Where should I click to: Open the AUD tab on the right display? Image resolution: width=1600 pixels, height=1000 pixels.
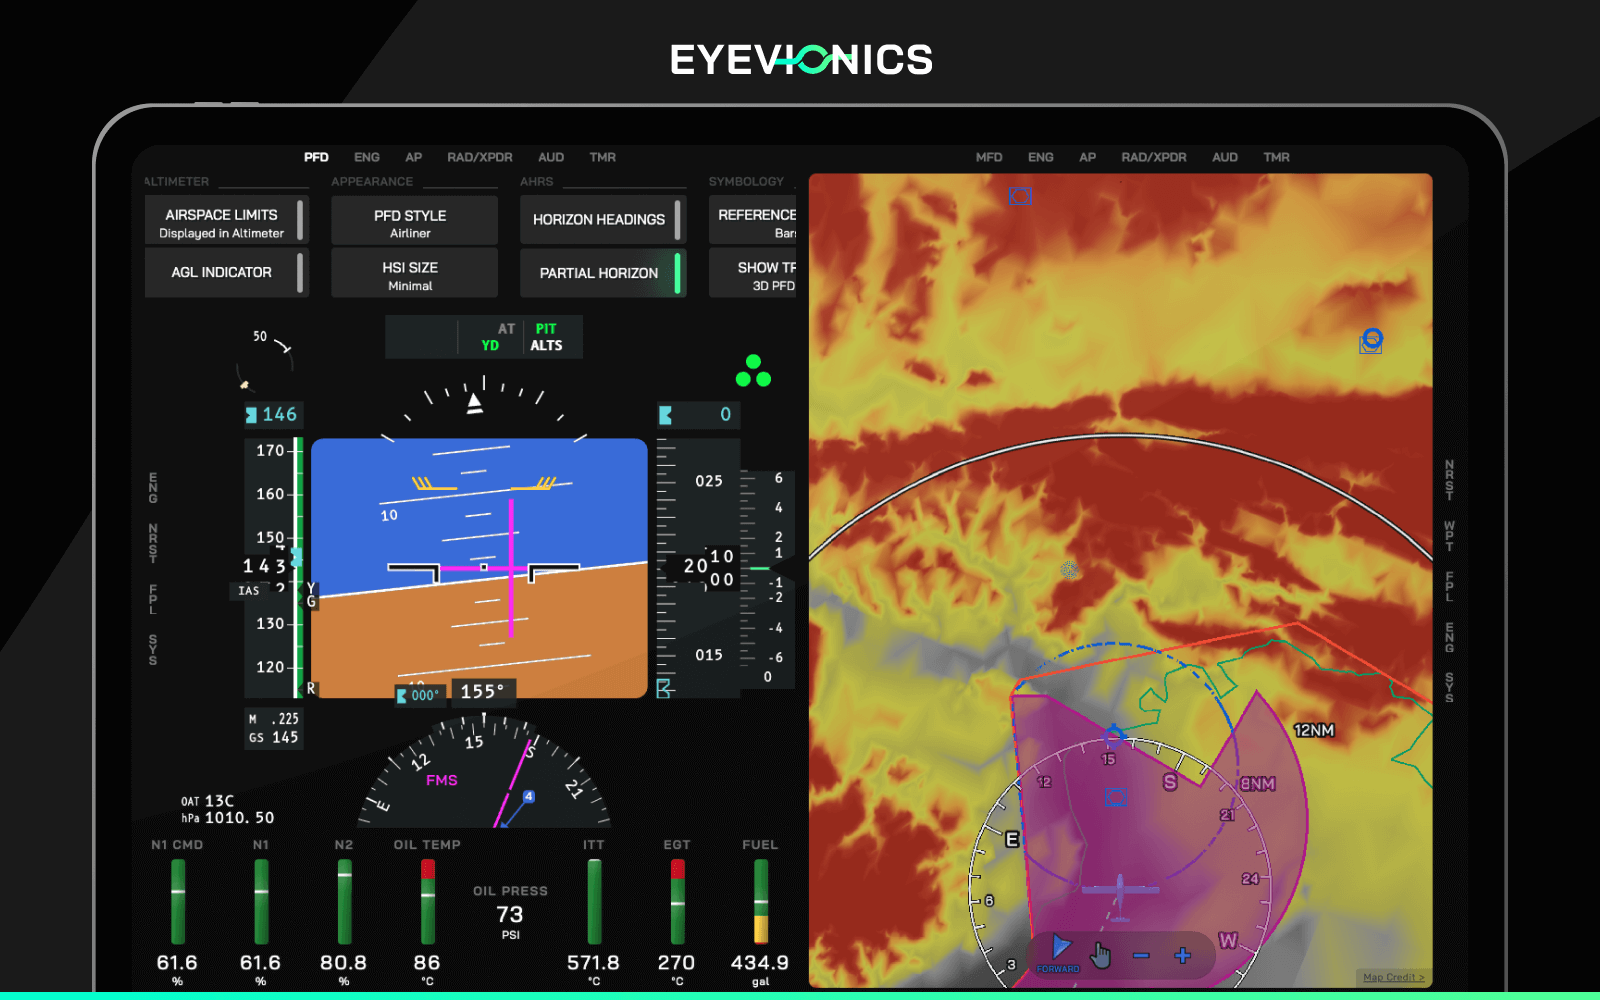point(1225,157)
